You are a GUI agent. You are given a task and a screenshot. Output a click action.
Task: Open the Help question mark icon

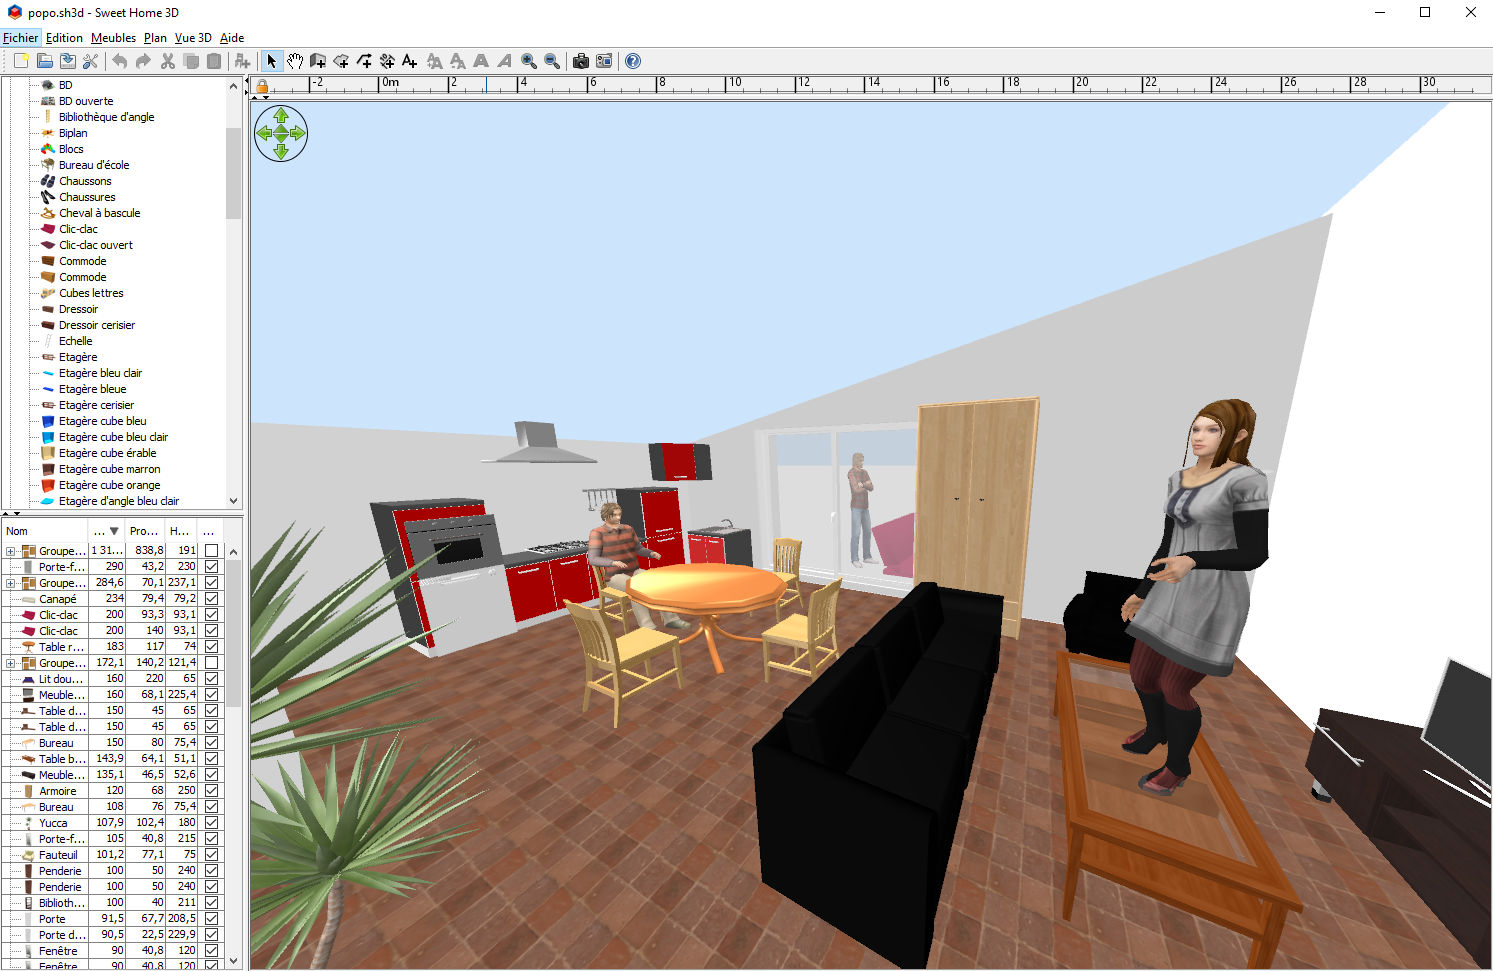[633, 61]
